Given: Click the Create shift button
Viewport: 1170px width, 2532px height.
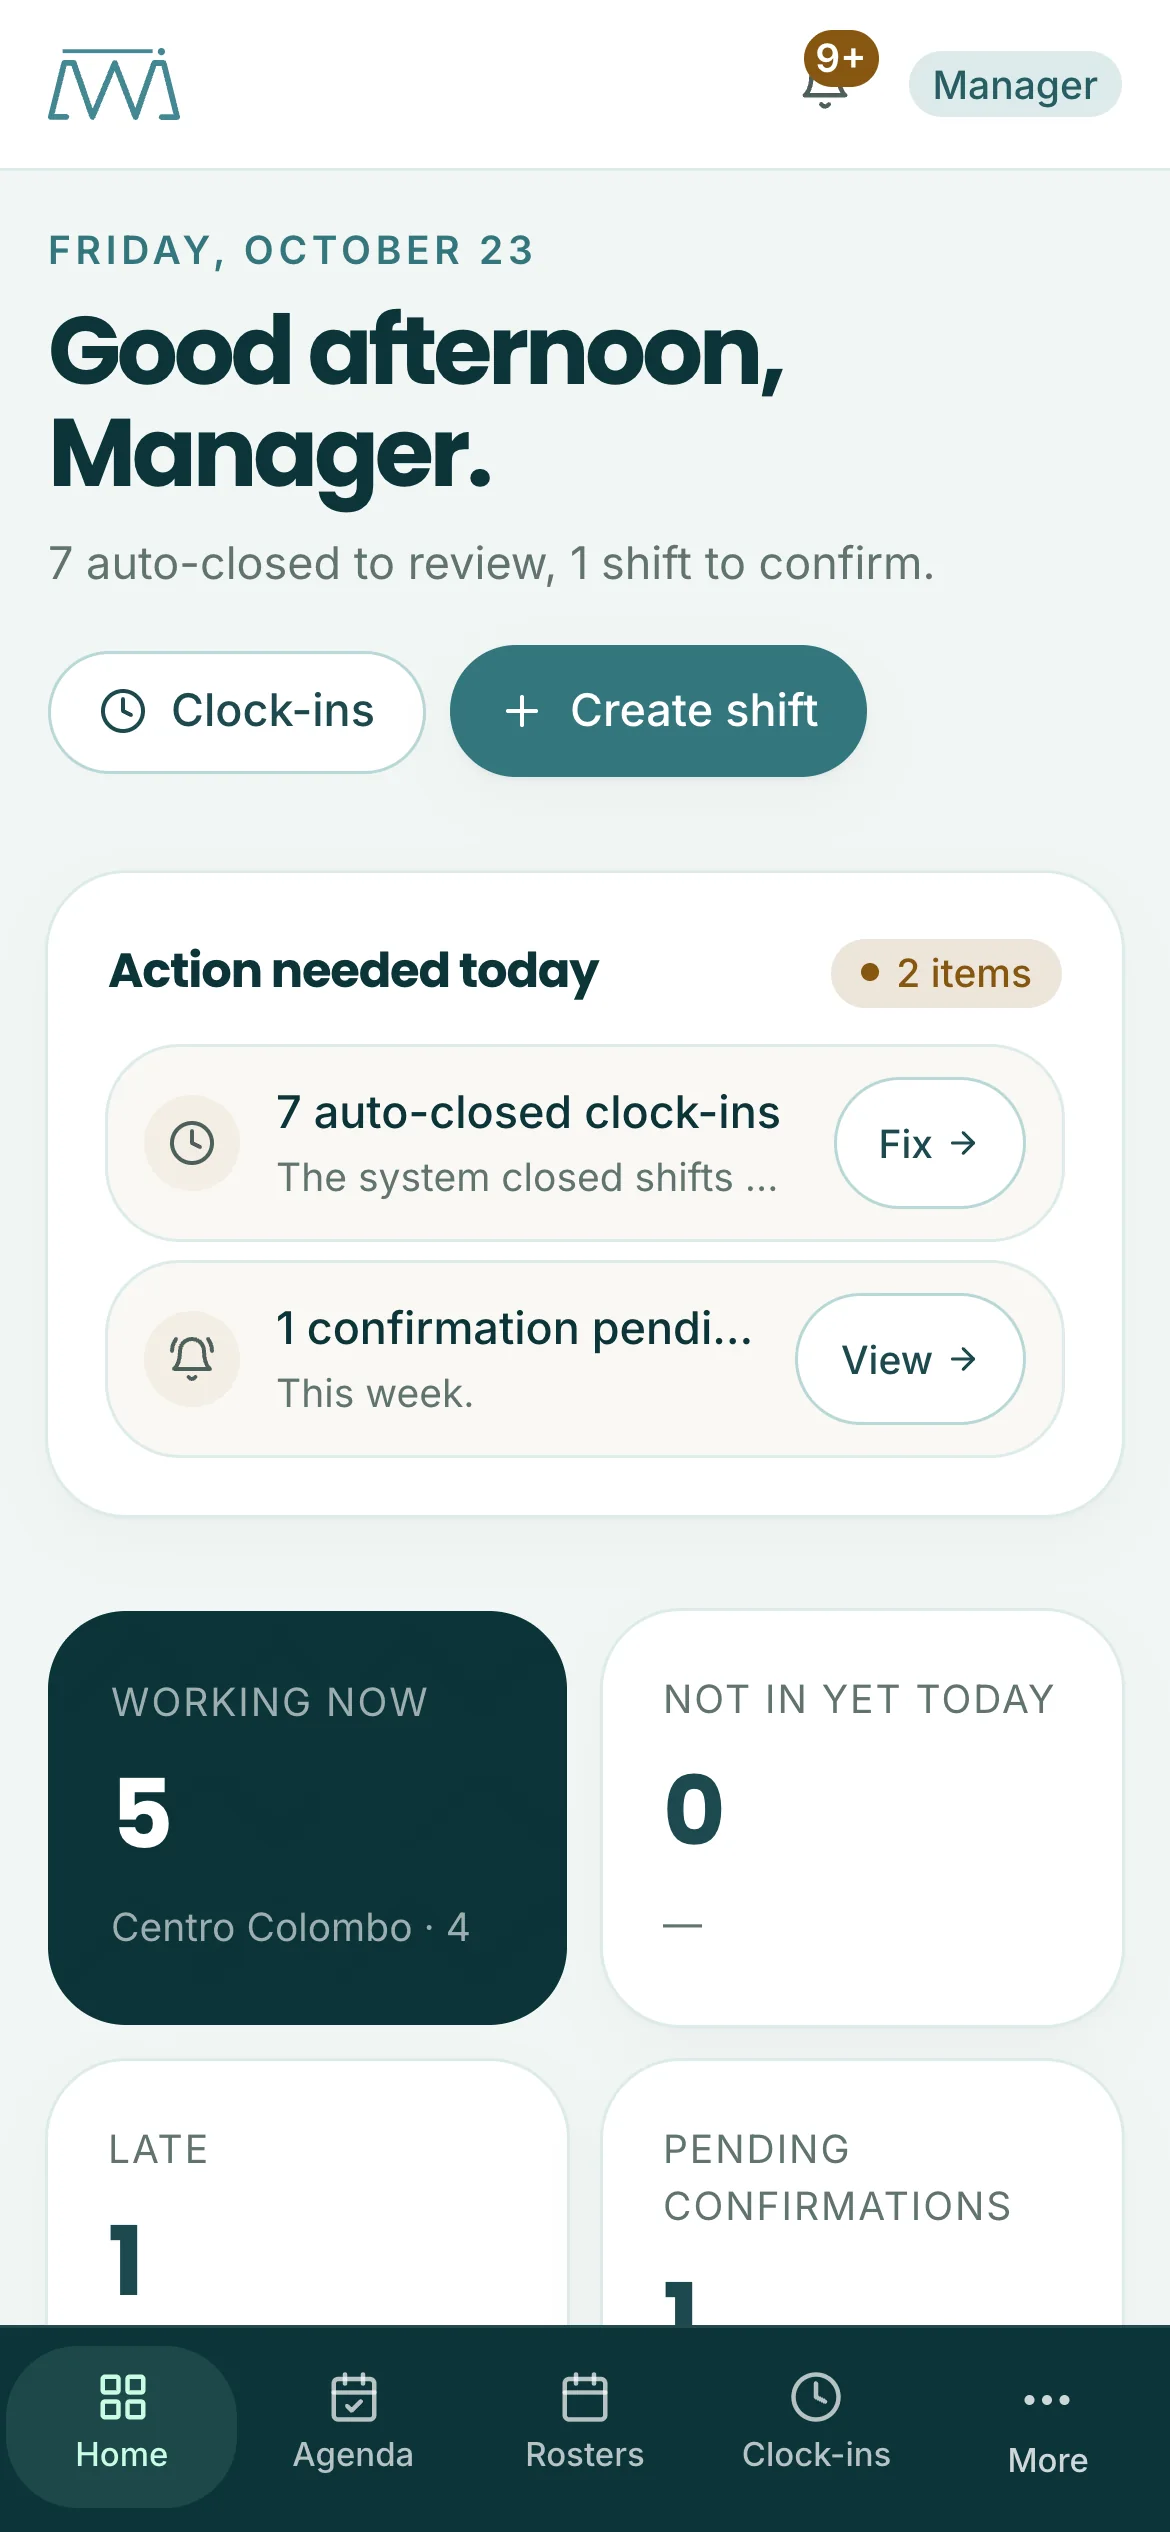Looking at the screenshot, I should pos(658,711).
